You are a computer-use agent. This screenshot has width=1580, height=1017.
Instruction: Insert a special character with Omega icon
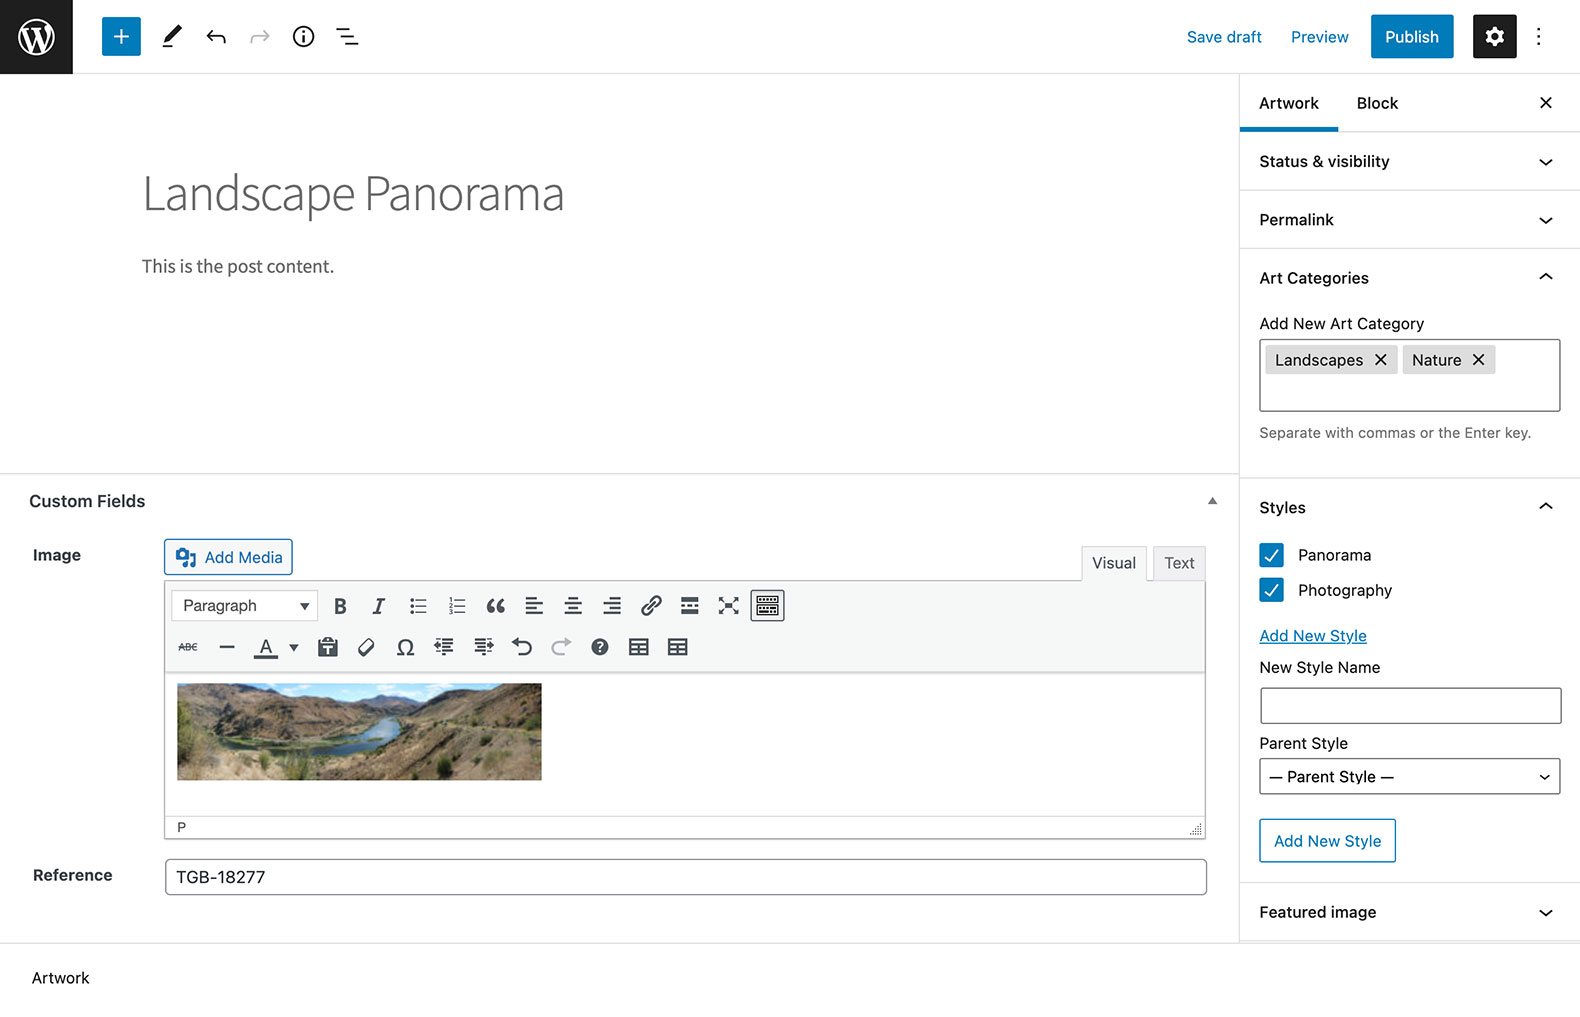click(x=405, y=647)
